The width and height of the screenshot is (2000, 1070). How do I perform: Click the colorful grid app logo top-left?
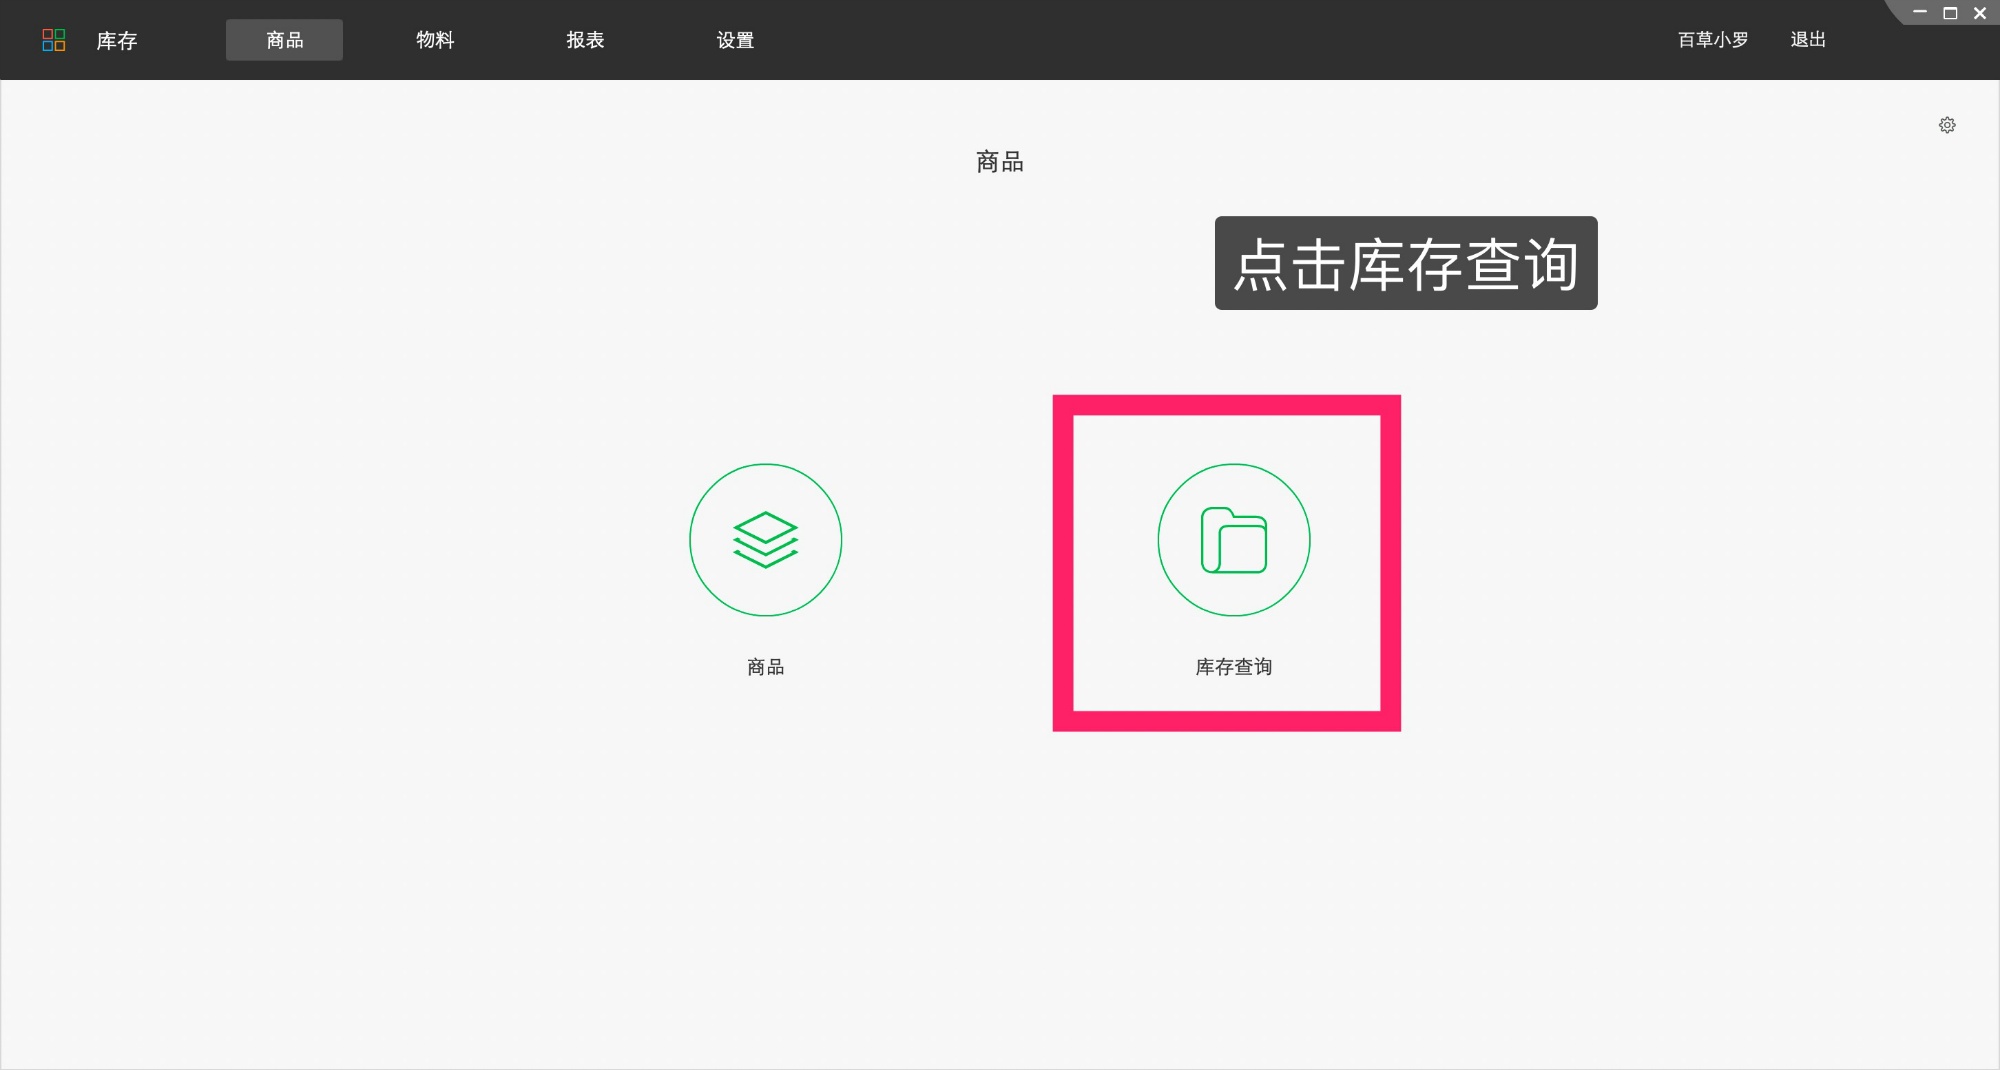(55, 39)
